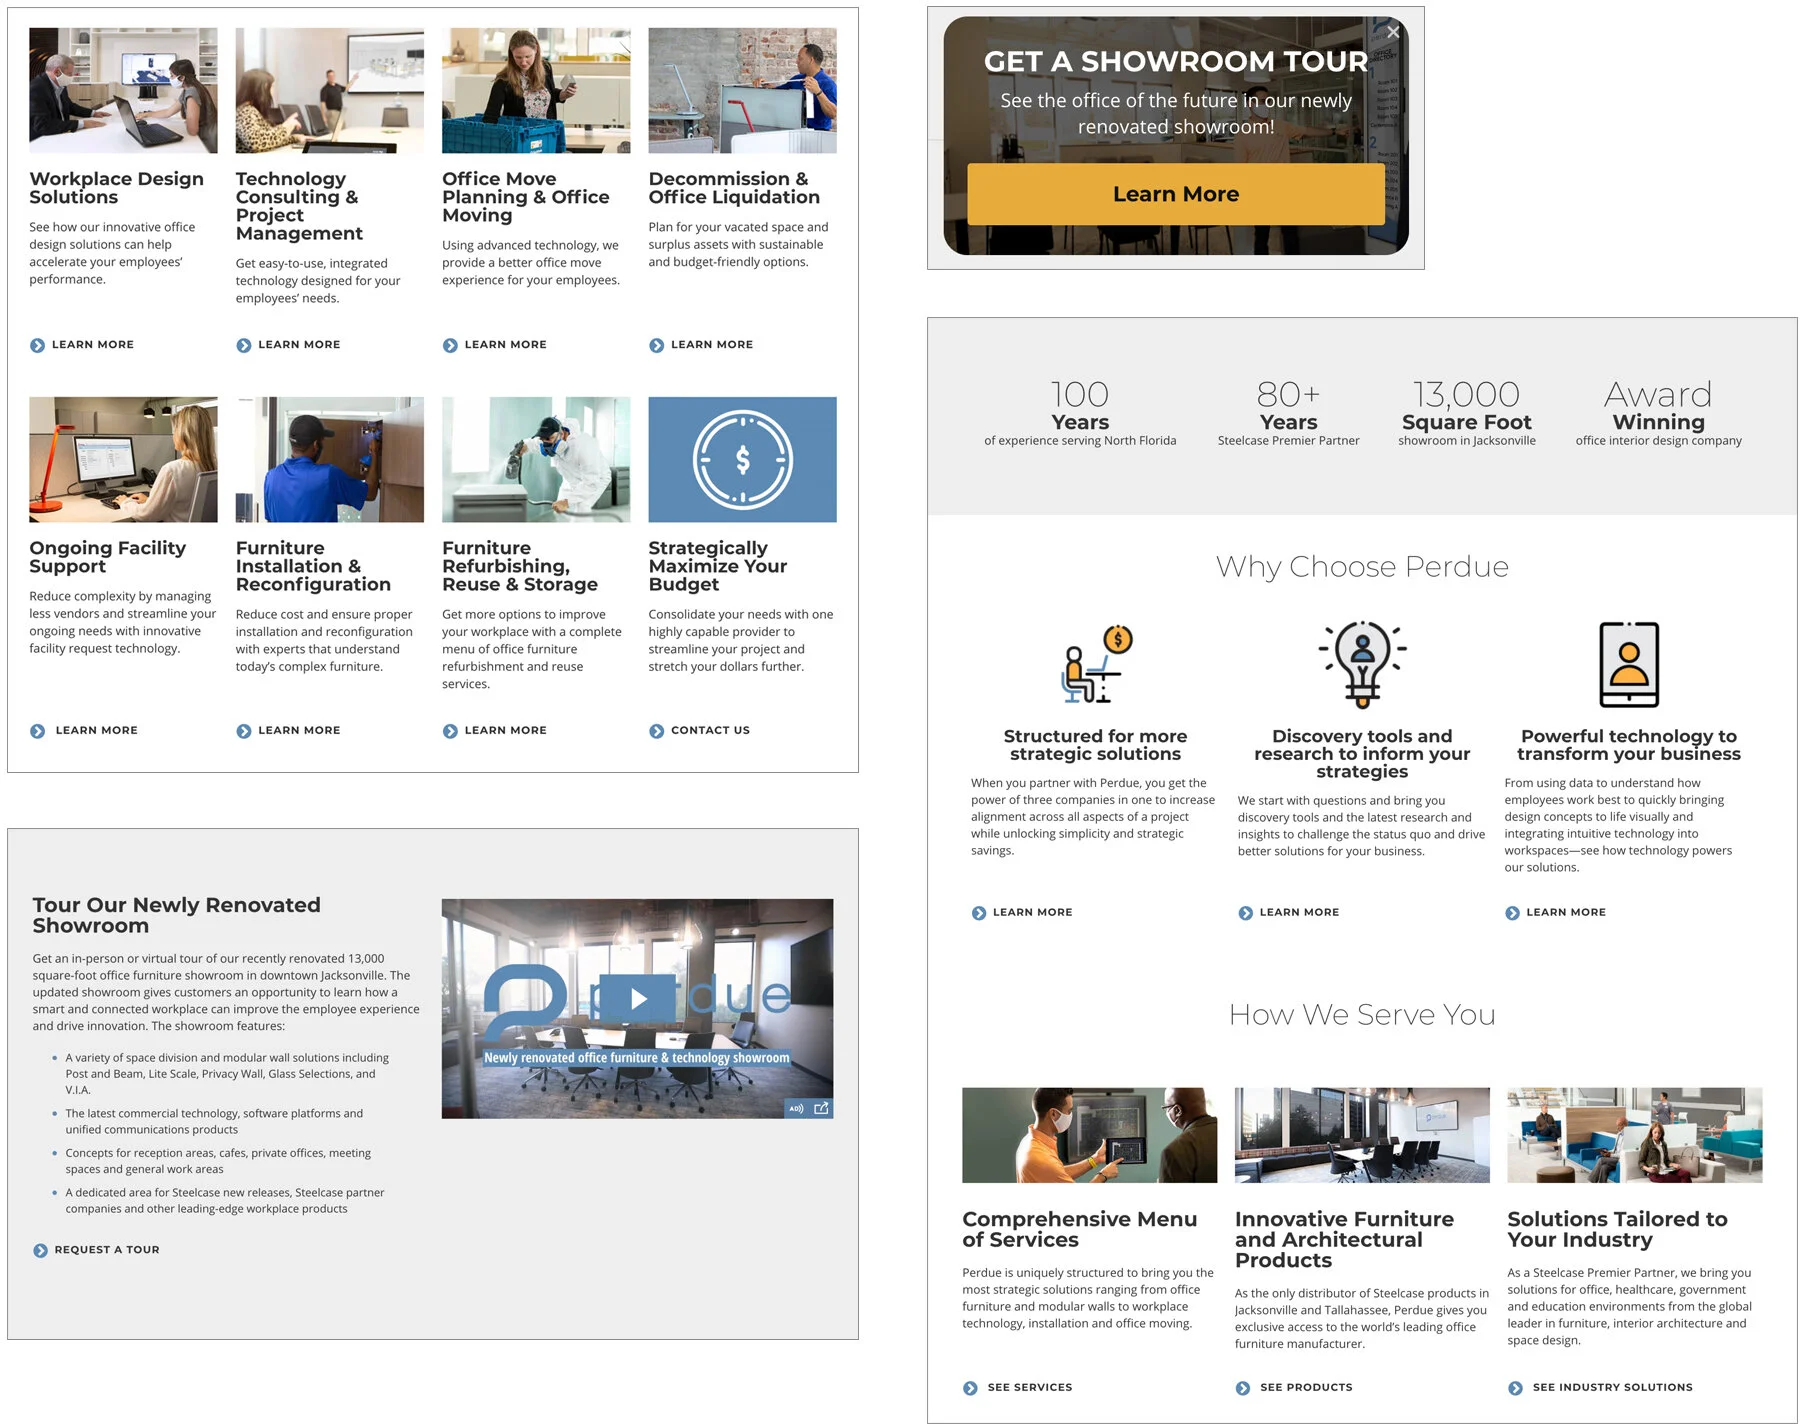The image size is (1800, 1427).
Task: Click the dollar clock budget icon
Action: [742, 460]
